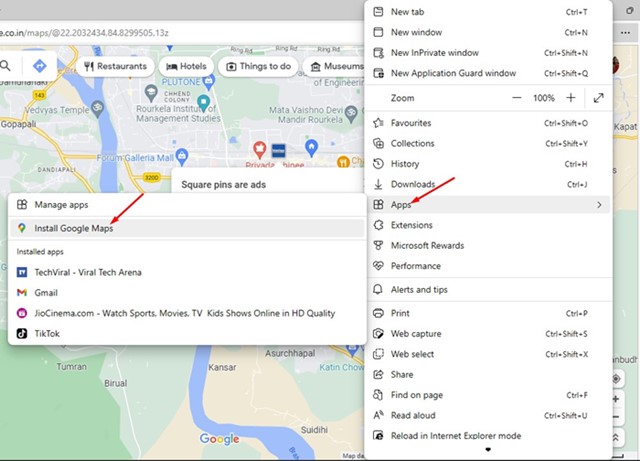Click the New window icon
This screenshot has width=640, height=461.
point(378,32)
